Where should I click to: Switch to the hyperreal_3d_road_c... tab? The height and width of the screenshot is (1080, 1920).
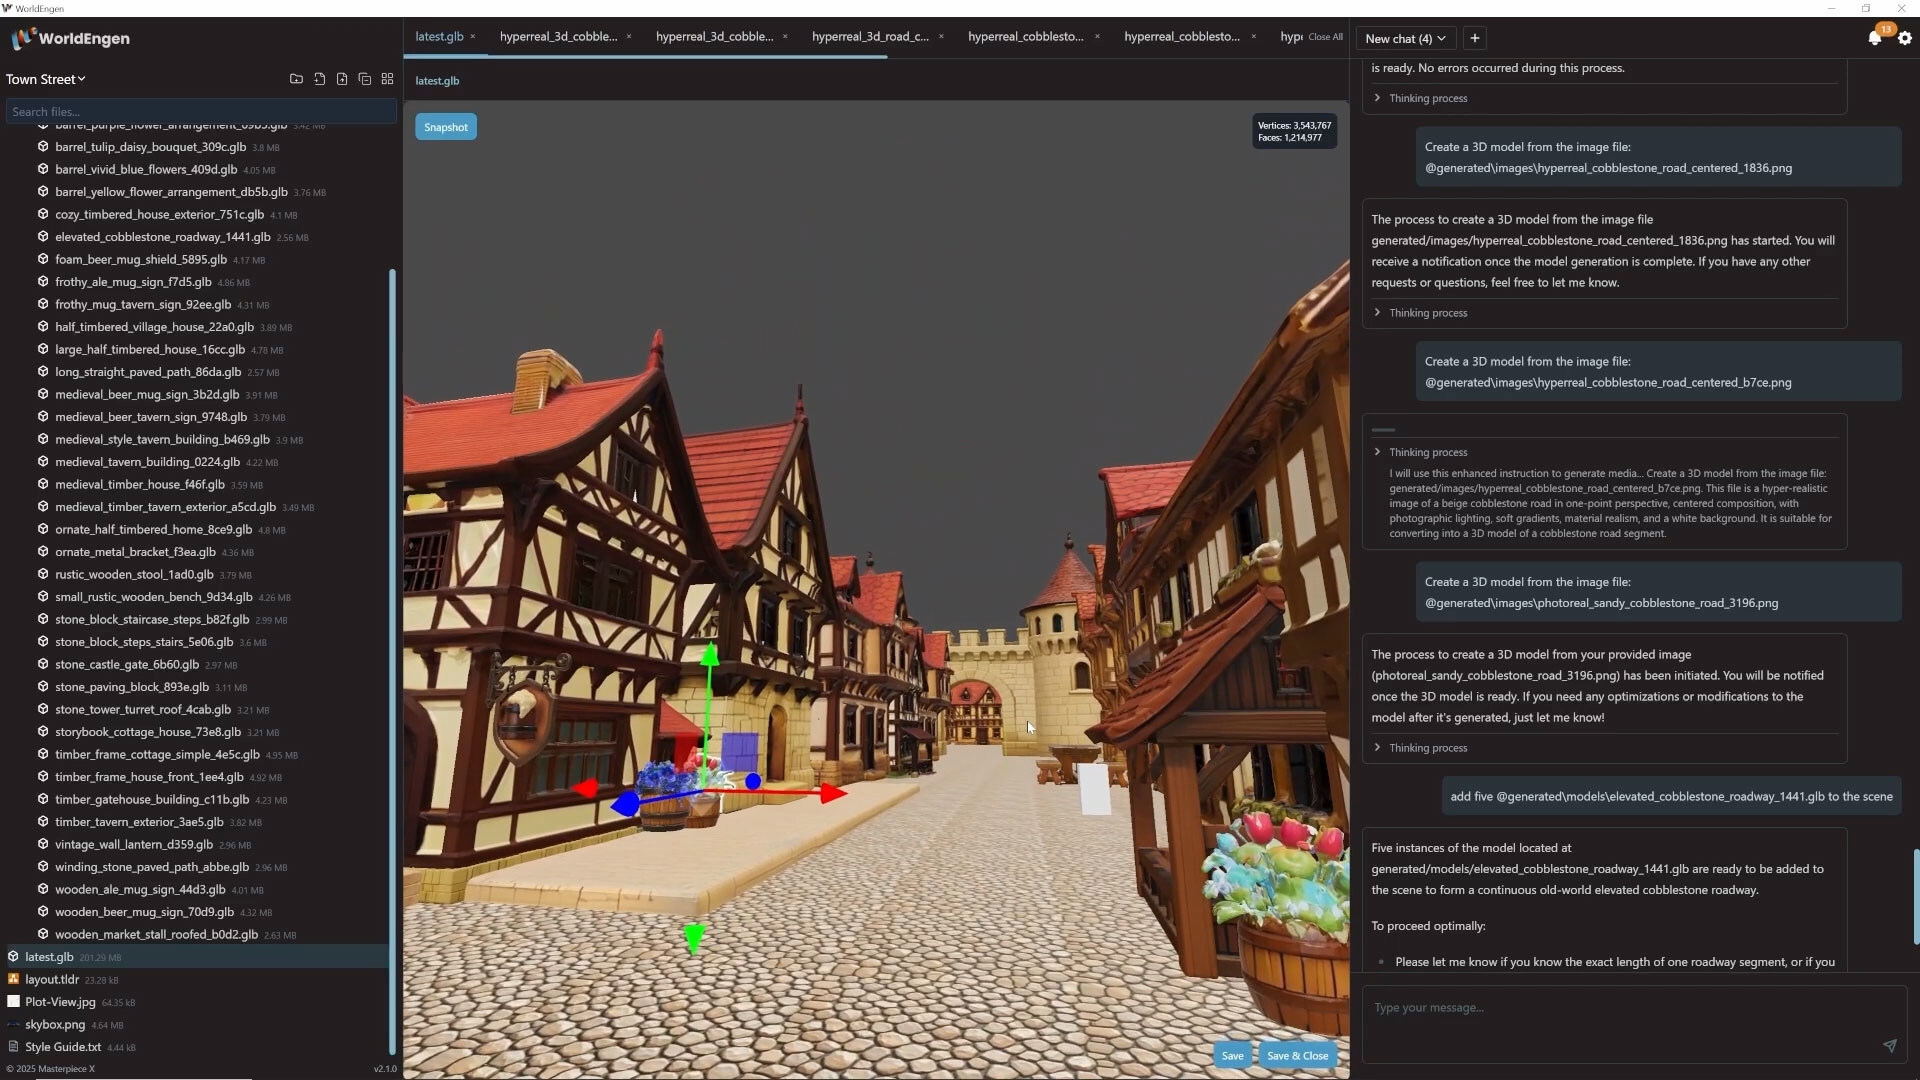(870, 36)
